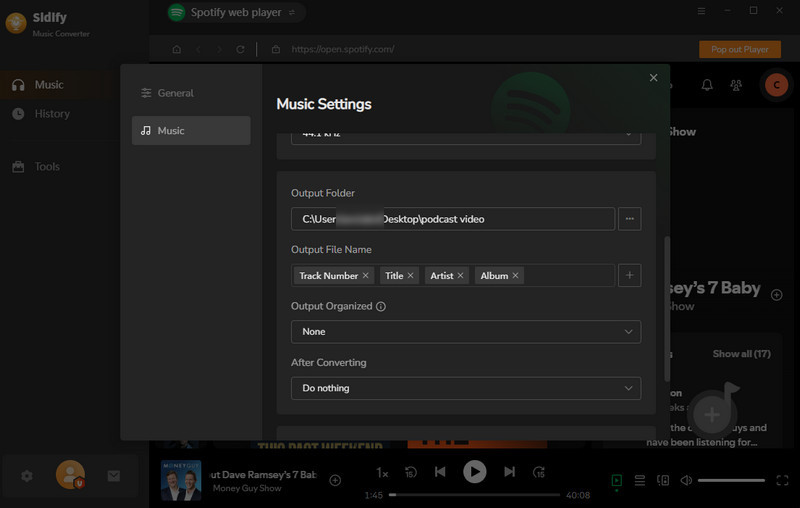
Task: Mute the player volume
Action: [x=686, y=480]
